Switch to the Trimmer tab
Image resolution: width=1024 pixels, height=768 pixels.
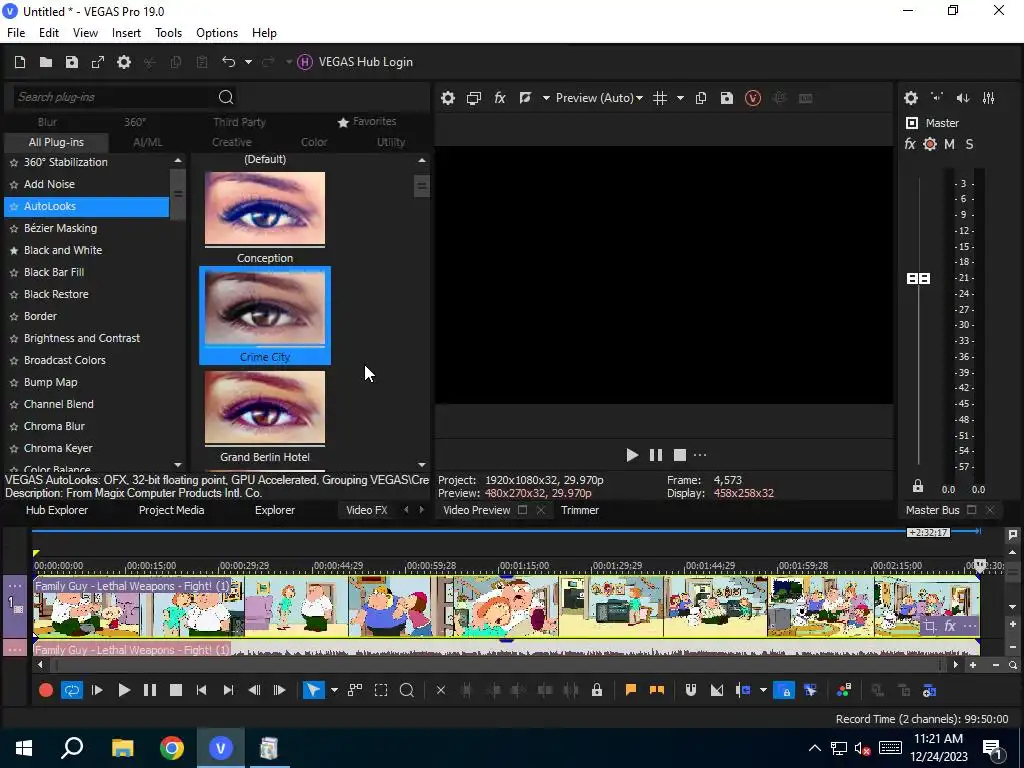click(x=580, y=510)
